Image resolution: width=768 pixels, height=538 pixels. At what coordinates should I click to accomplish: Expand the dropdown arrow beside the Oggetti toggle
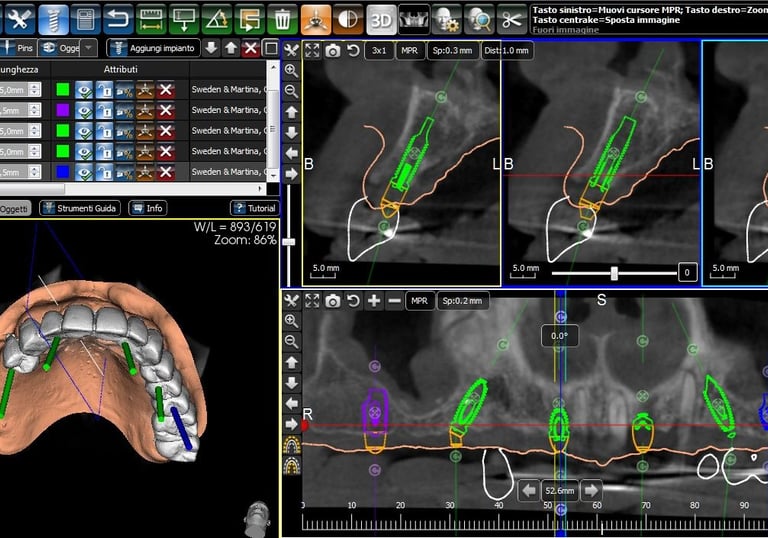pyautogui.click(x=88, y=48)
